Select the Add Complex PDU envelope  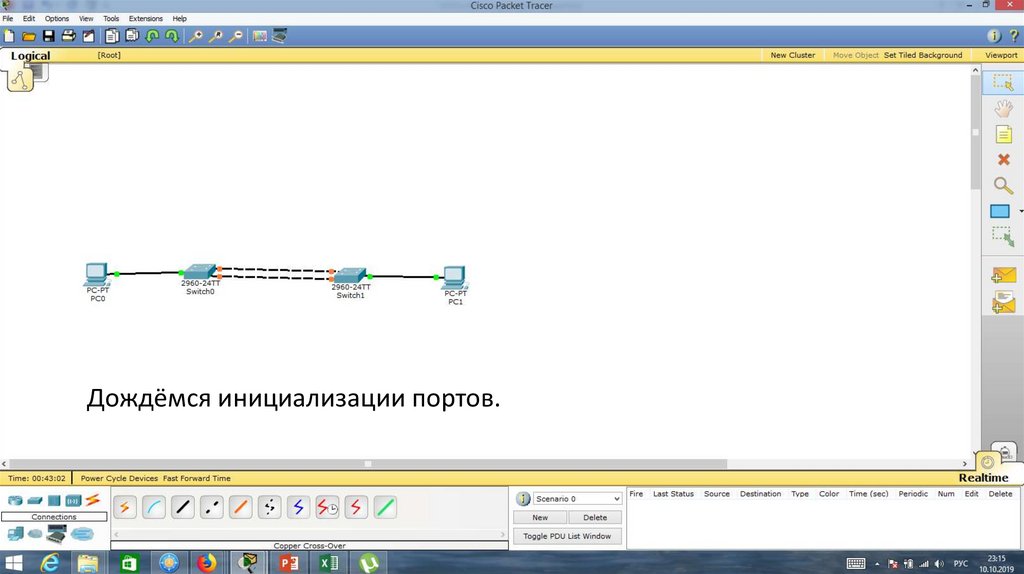pos(1003,302)
